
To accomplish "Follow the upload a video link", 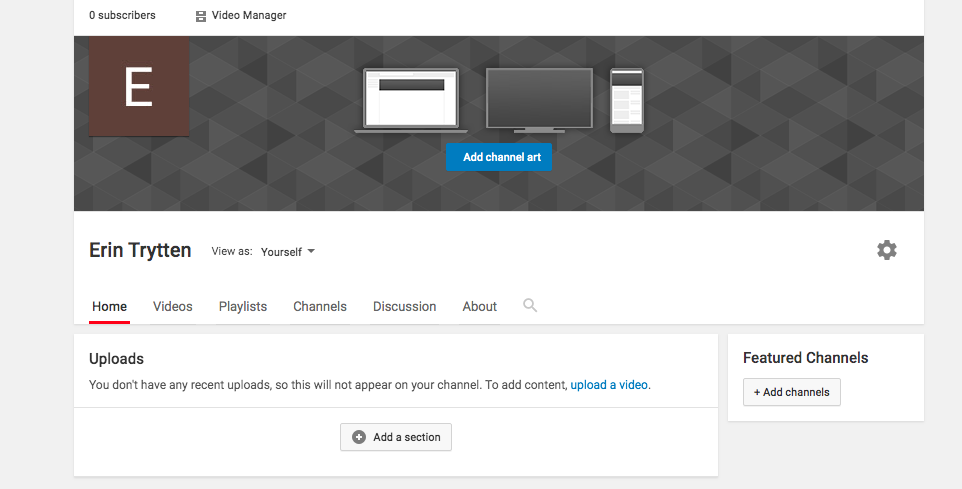I will pyautogui.click(x=609, y=385).
